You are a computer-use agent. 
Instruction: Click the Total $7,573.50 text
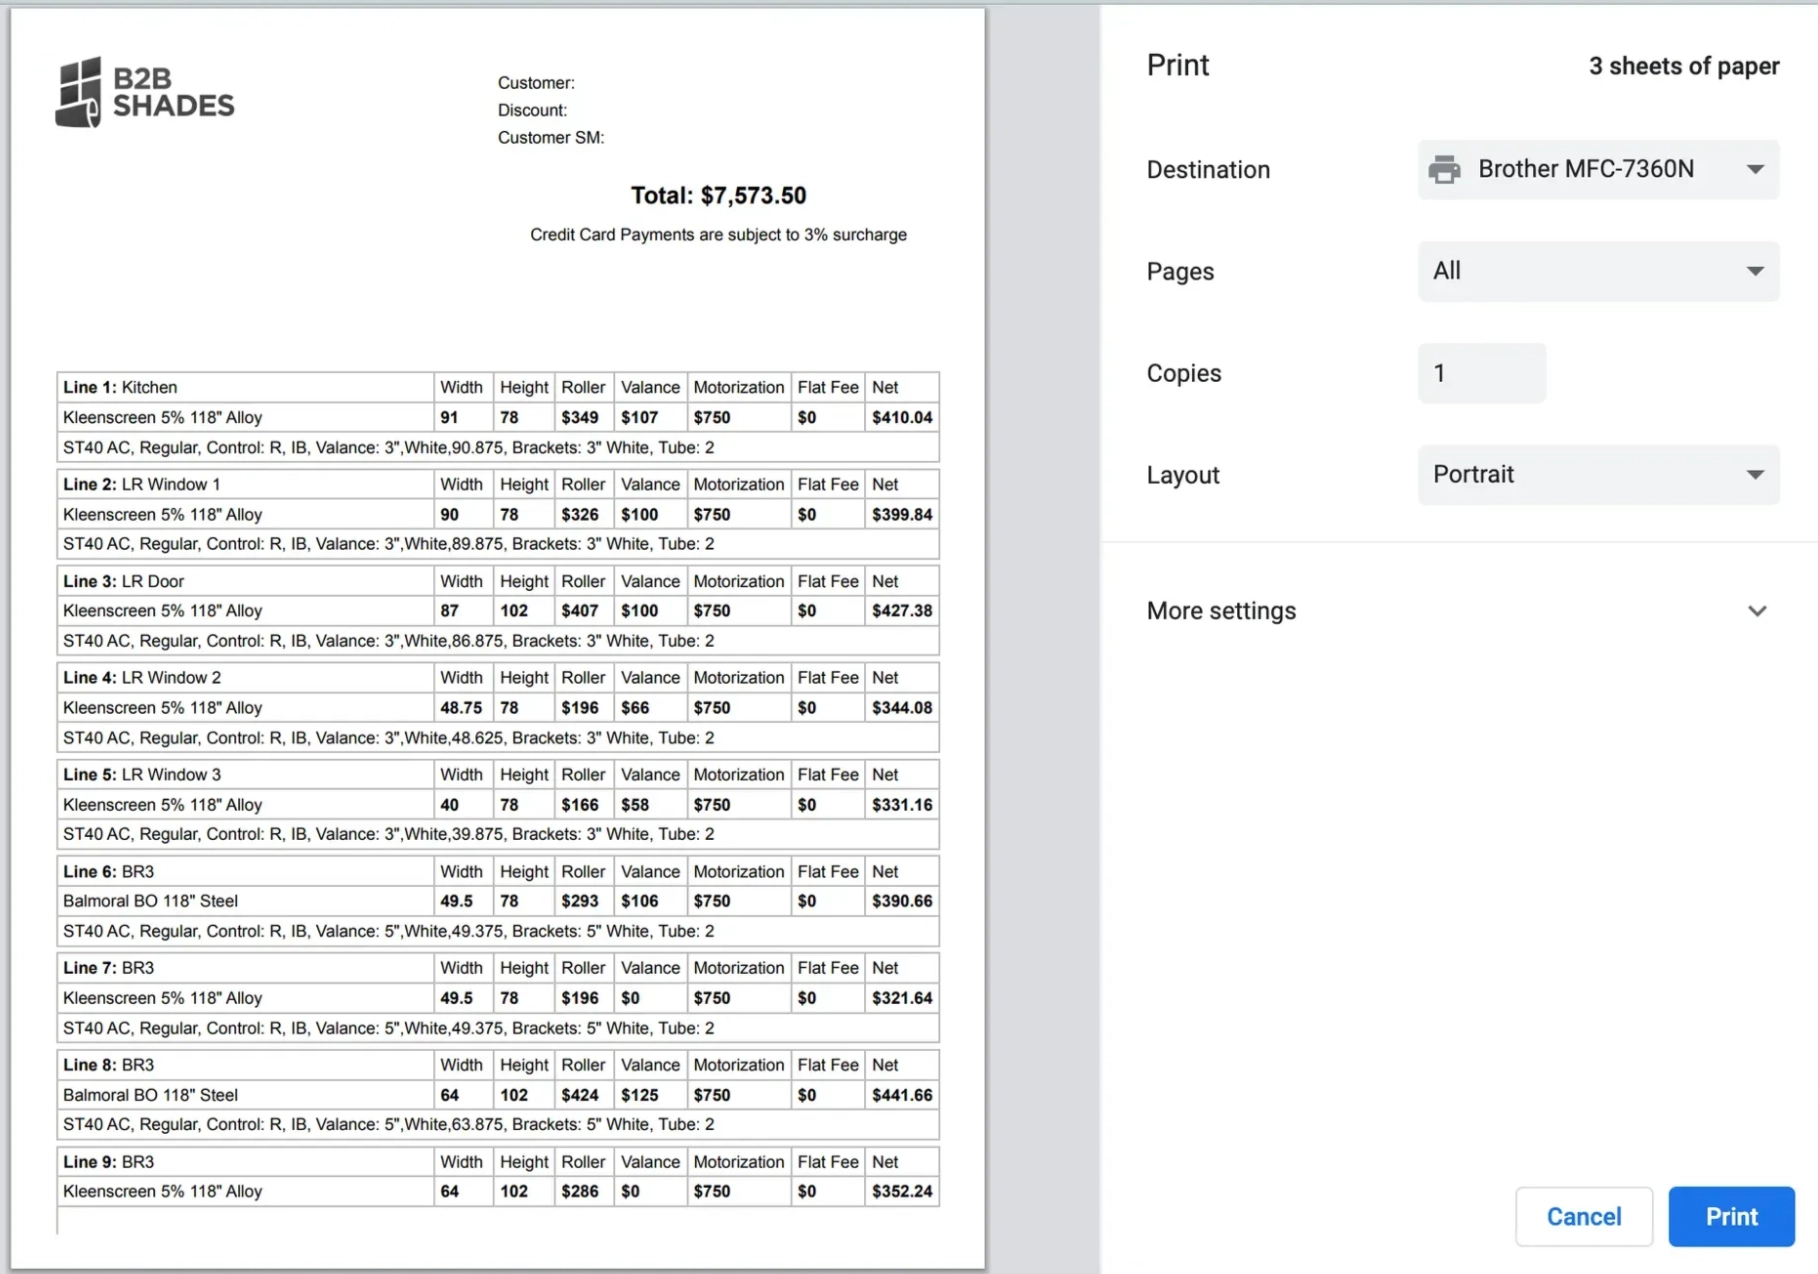pos(718,195)
